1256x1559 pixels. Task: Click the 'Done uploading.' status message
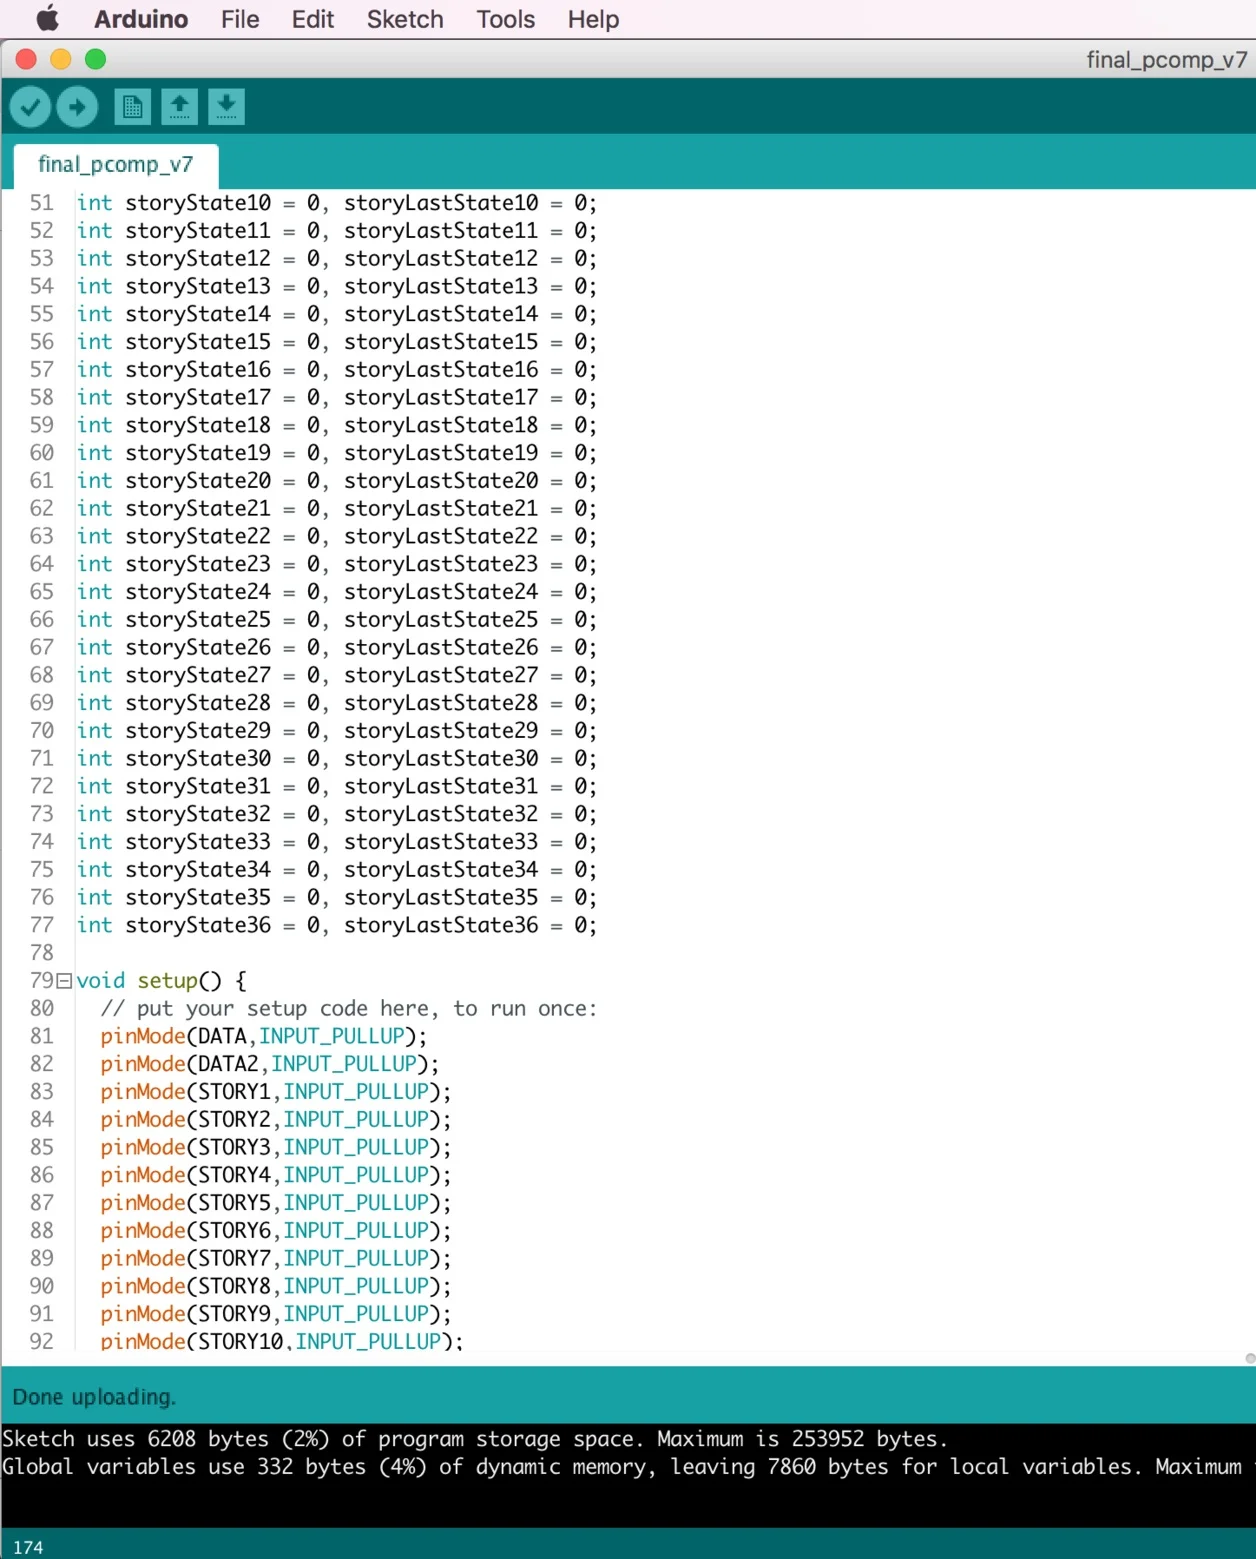click(94, 1397)
